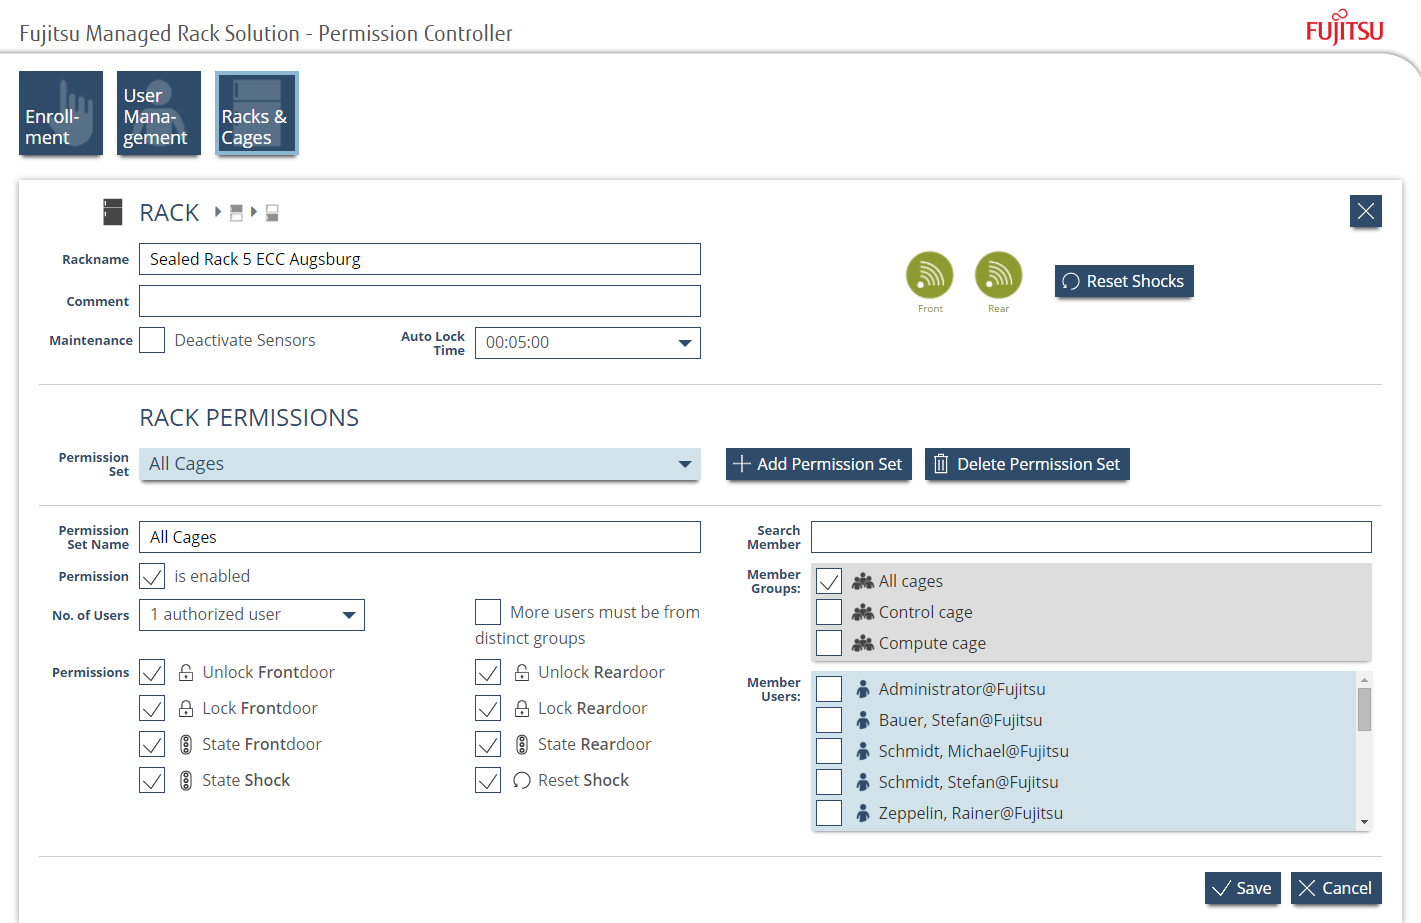This screenshot has width=1421, height=923.
Task: Uncheck the State Reardoor permission
Action: click(488, 744)
